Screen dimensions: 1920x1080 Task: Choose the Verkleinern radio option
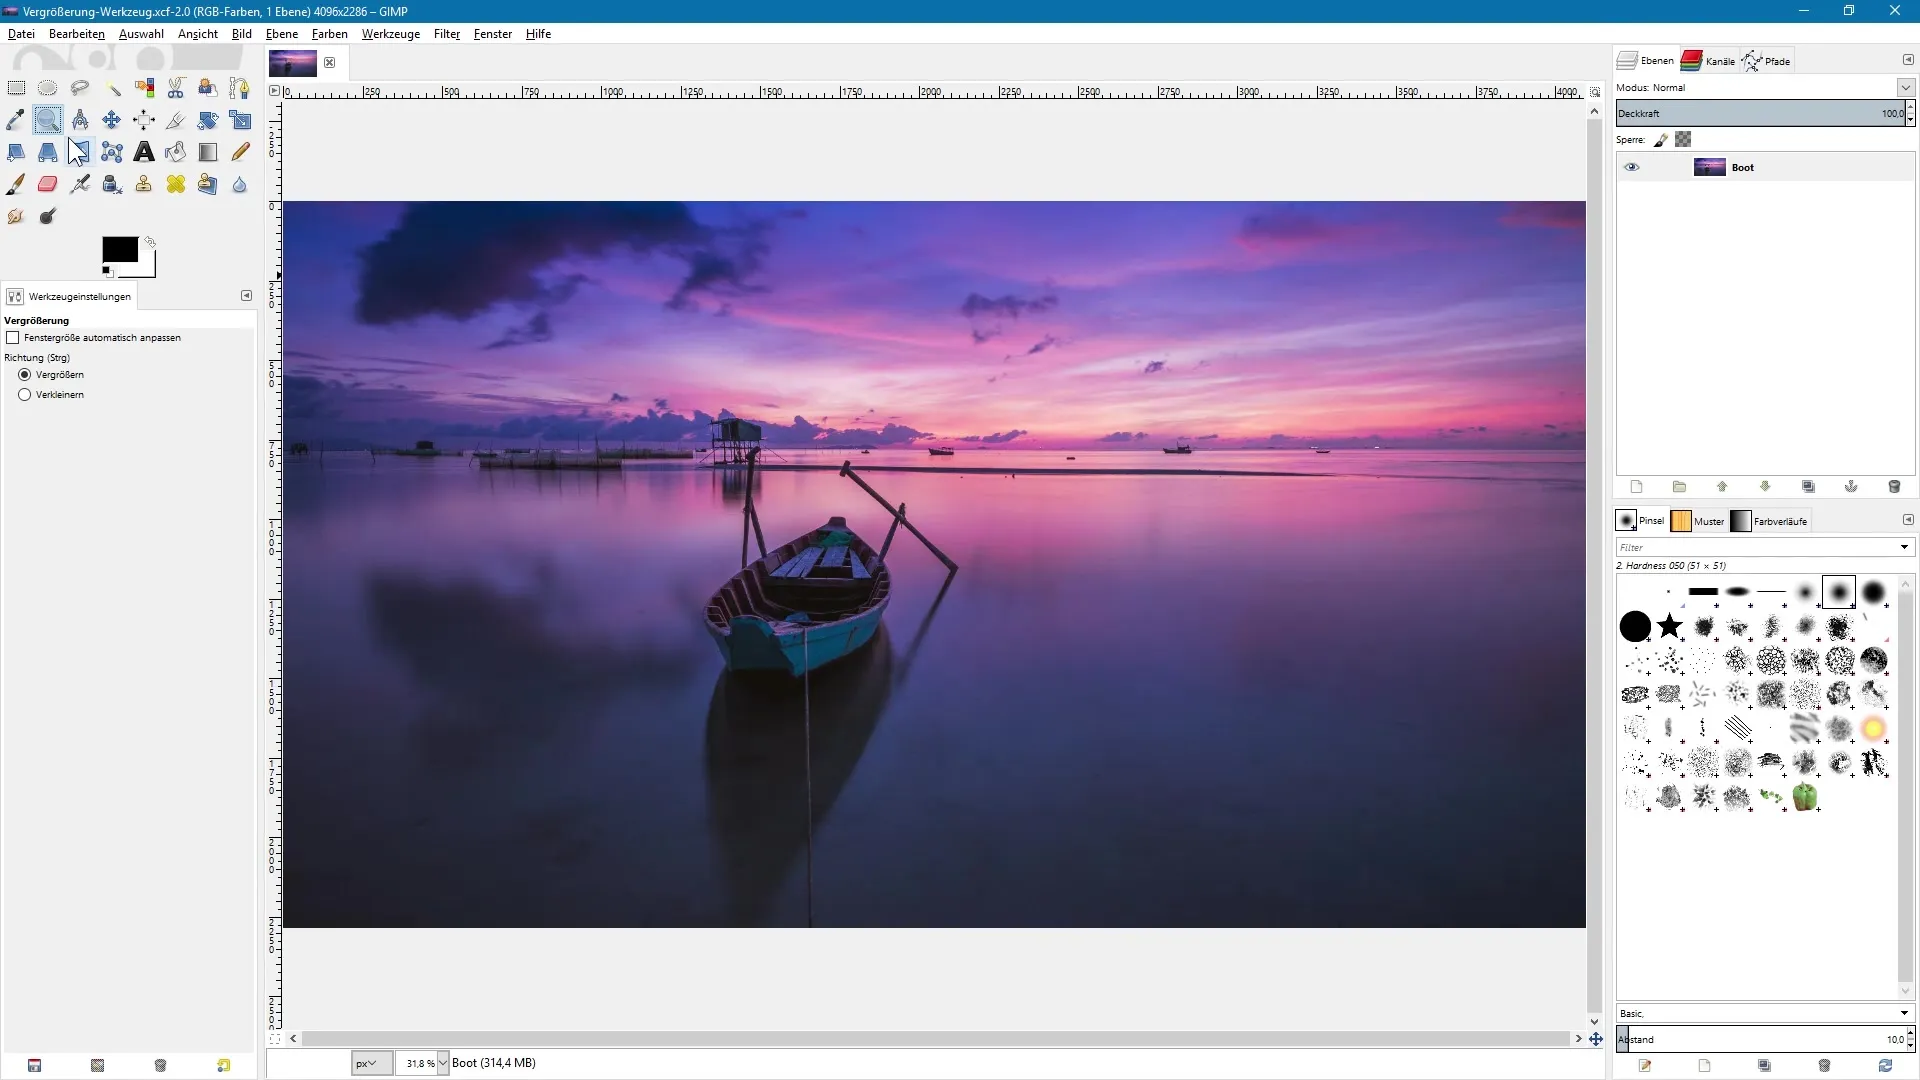(x=25, y=395)
